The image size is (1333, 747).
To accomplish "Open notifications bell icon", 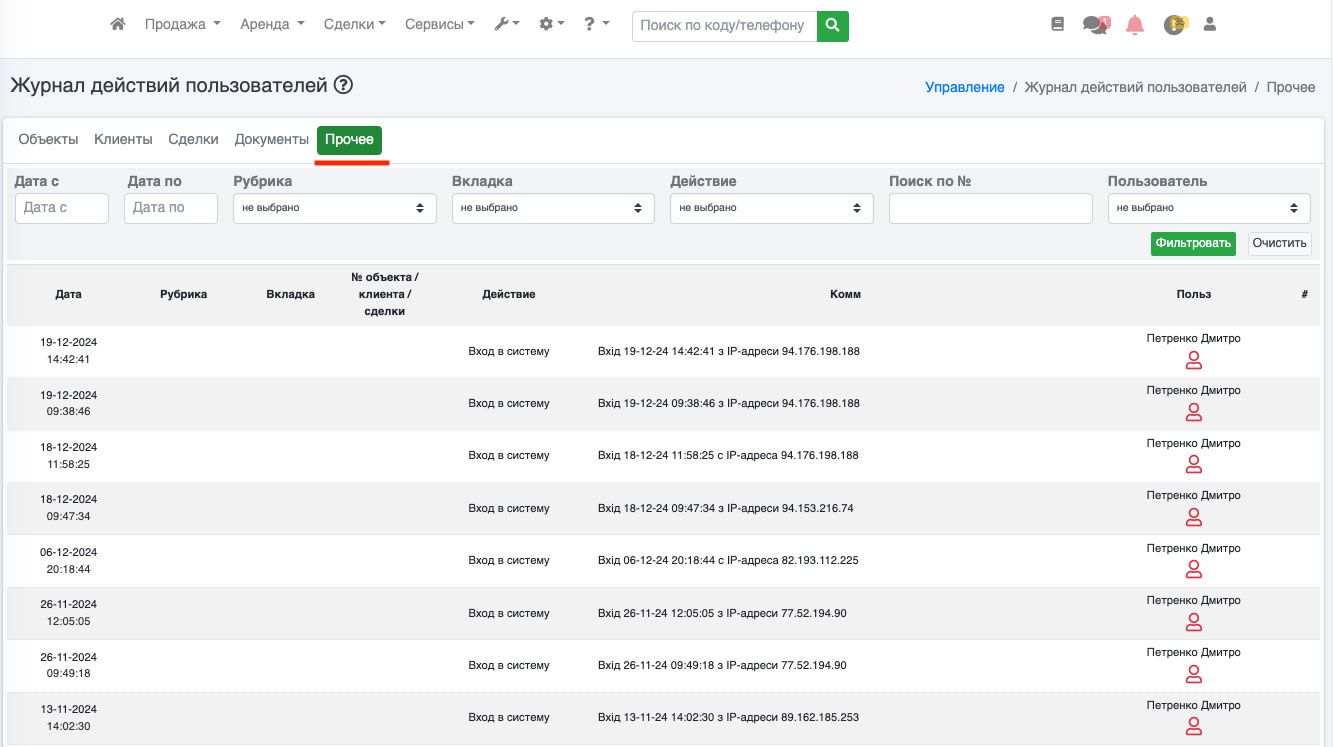I will pyautogui.click(x=1134, y=25).
